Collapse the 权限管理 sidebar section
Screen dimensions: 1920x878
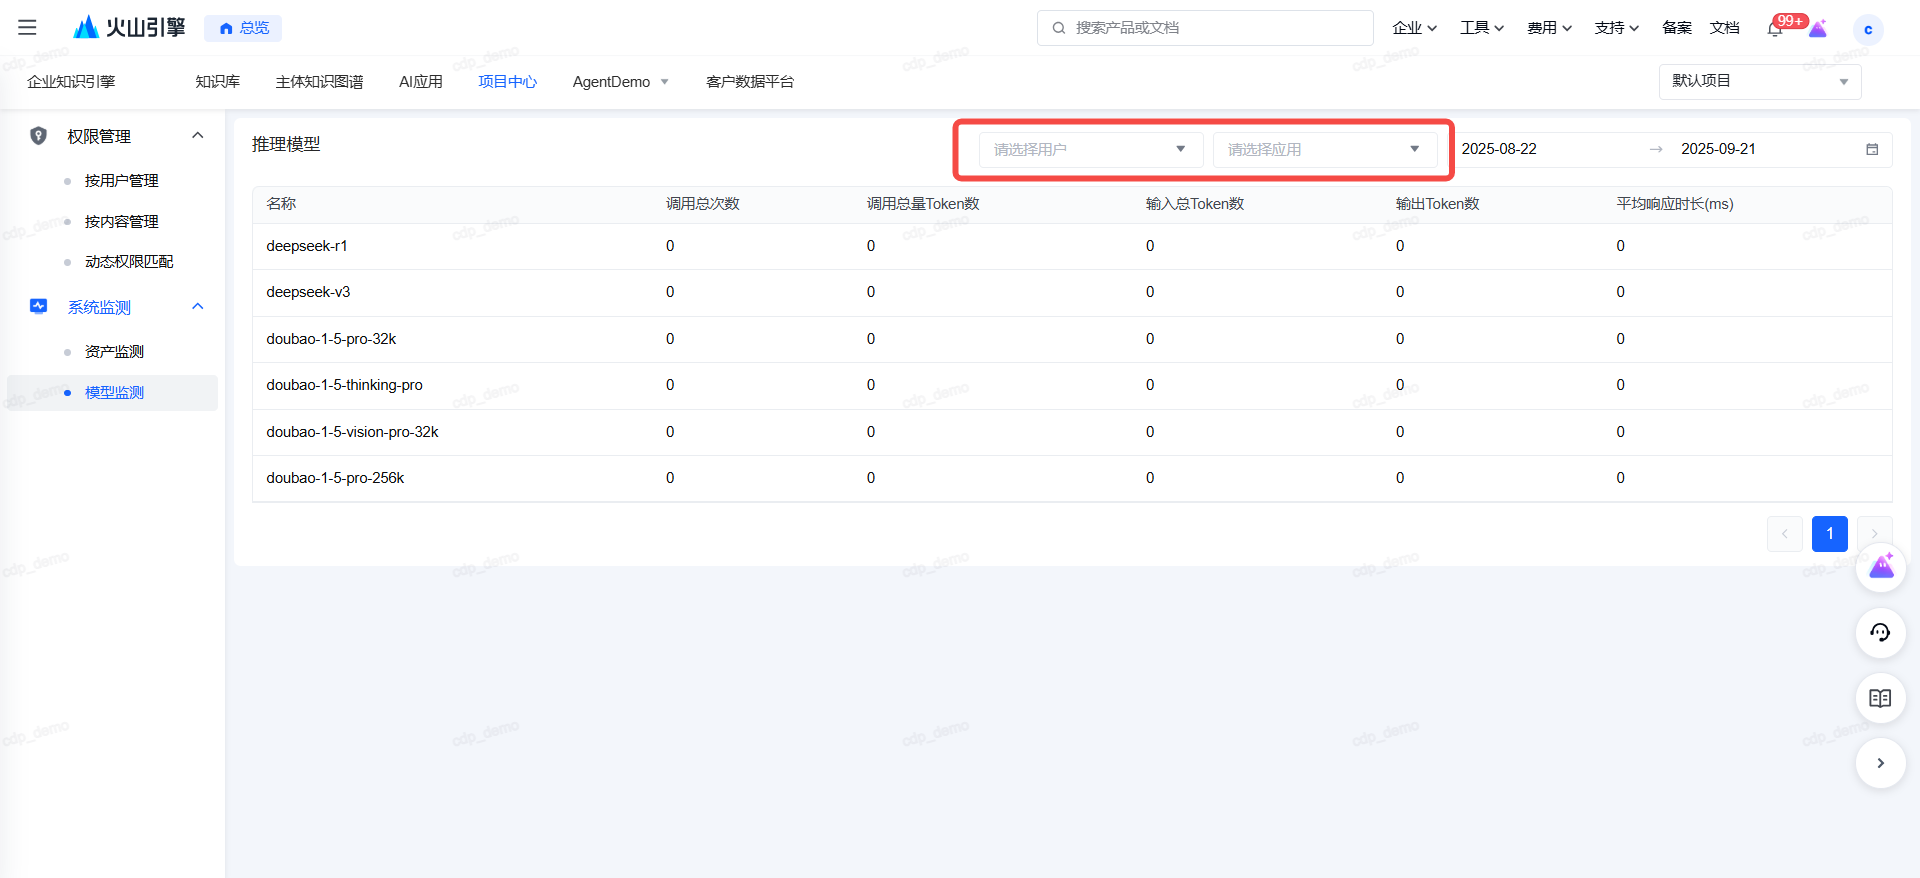[x=198, y=136]
